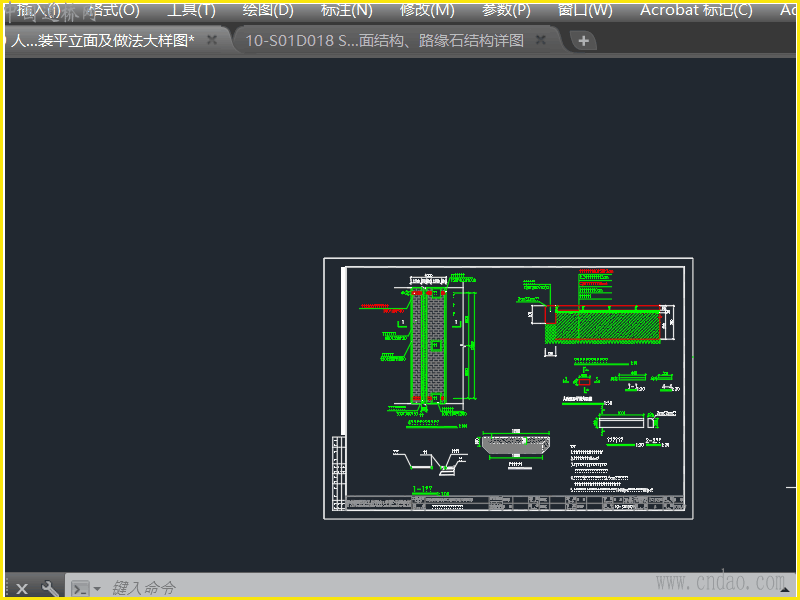Open the 绘图(D) menu
Viewport: 800px width, 600px height.
point(268,10)
